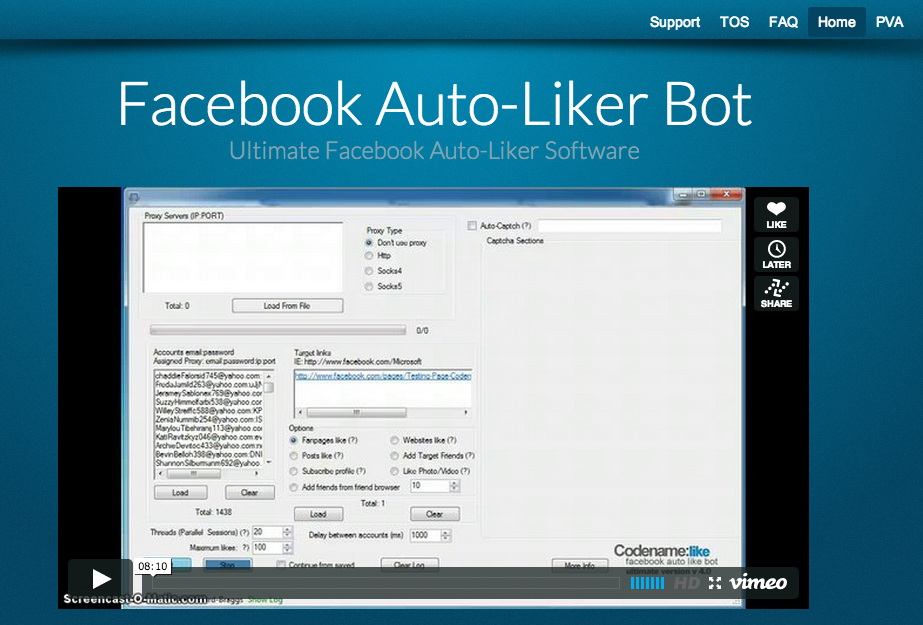Select account row "ZeniaNummib254@yahoo.com"
This screenshot has width=923, height=625.
[x=208, y=420]
